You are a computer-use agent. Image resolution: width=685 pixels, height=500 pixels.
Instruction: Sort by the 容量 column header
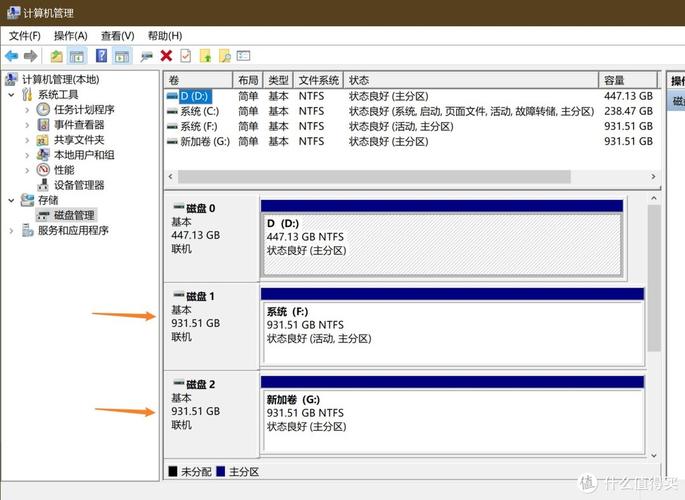point(628,80)
